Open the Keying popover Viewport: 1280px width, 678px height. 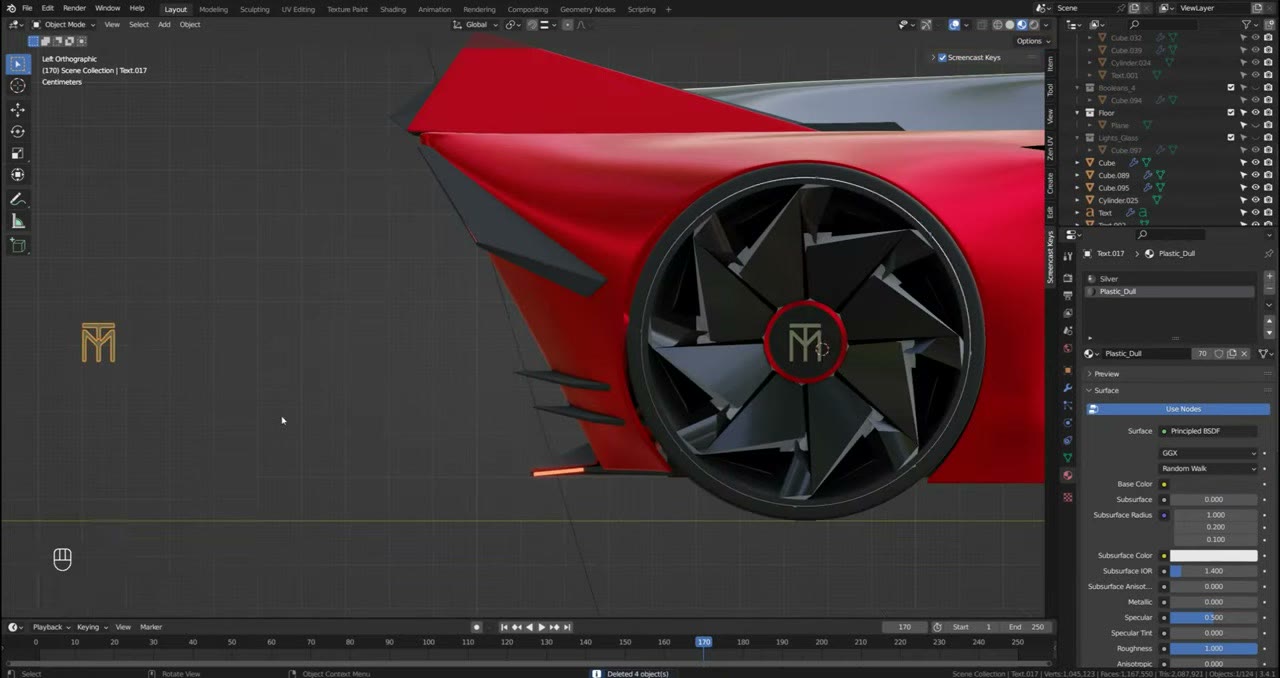pos(91,627)
